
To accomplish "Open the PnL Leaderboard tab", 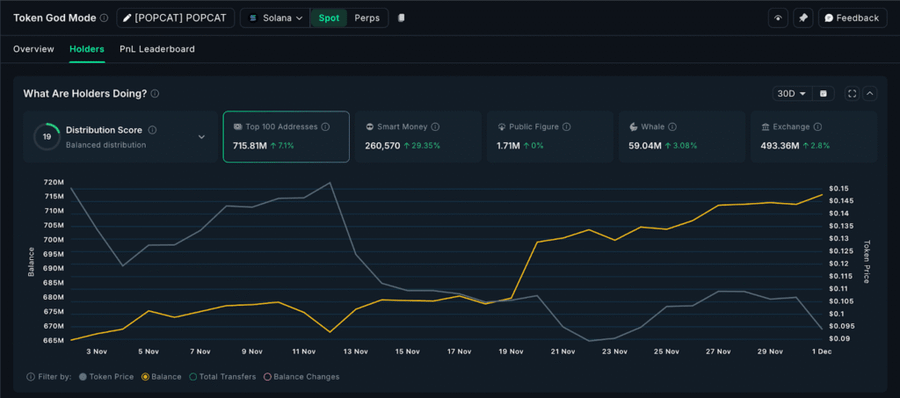I will click(x=157, y=49).
